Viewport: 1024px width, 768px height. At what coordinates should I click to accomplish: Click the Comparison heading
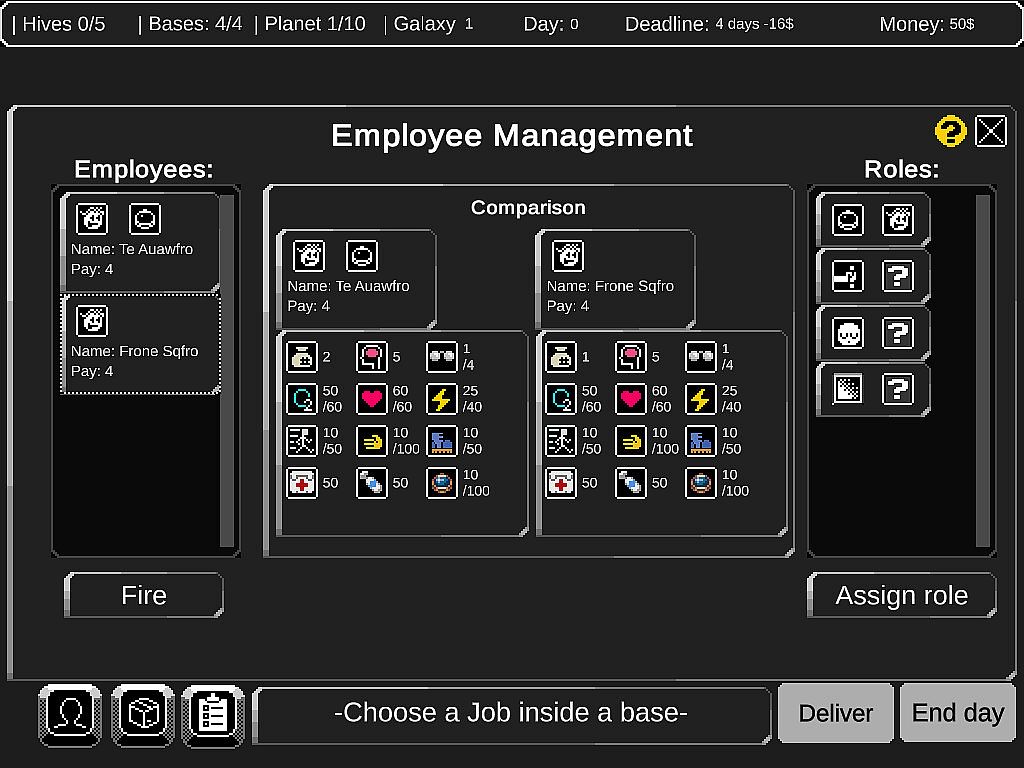point(528,208)
